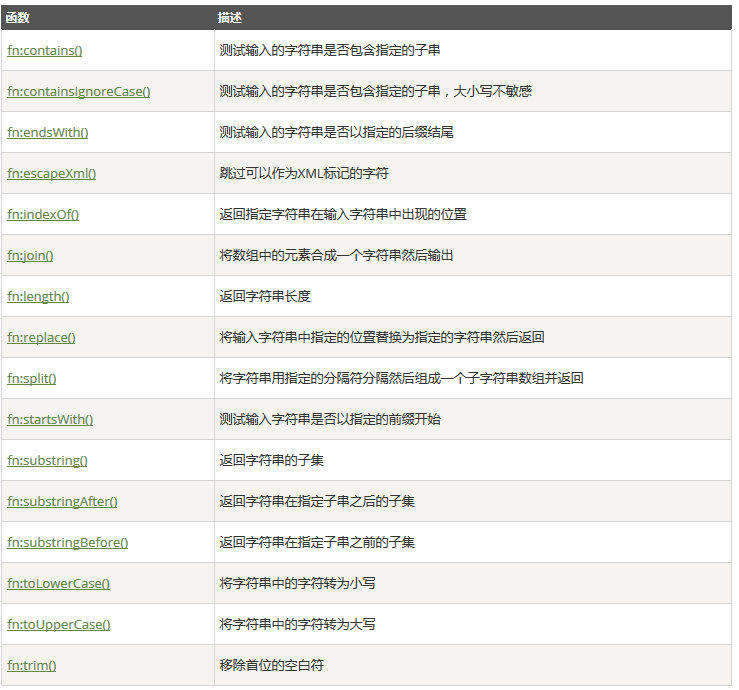Go to the fn:indexOf() page
The image size is (739, 690).
[43, 214]
